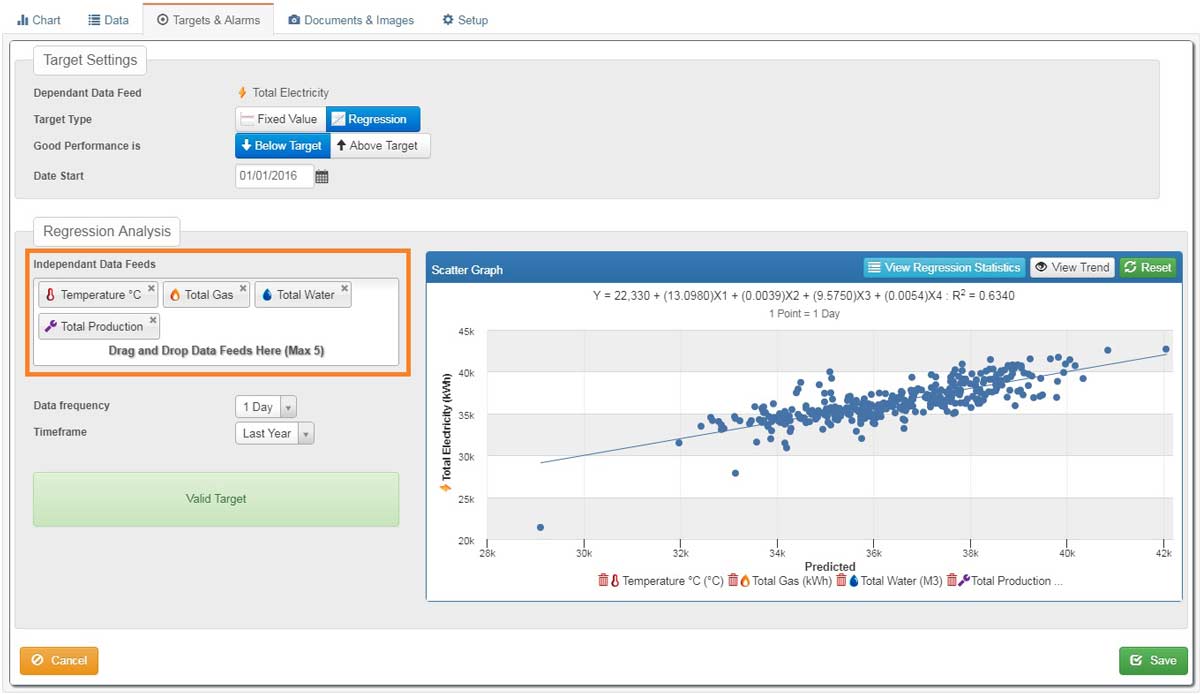Delete Total Gas using legend trash icon

pyautogui.click(x=733, y=580)
